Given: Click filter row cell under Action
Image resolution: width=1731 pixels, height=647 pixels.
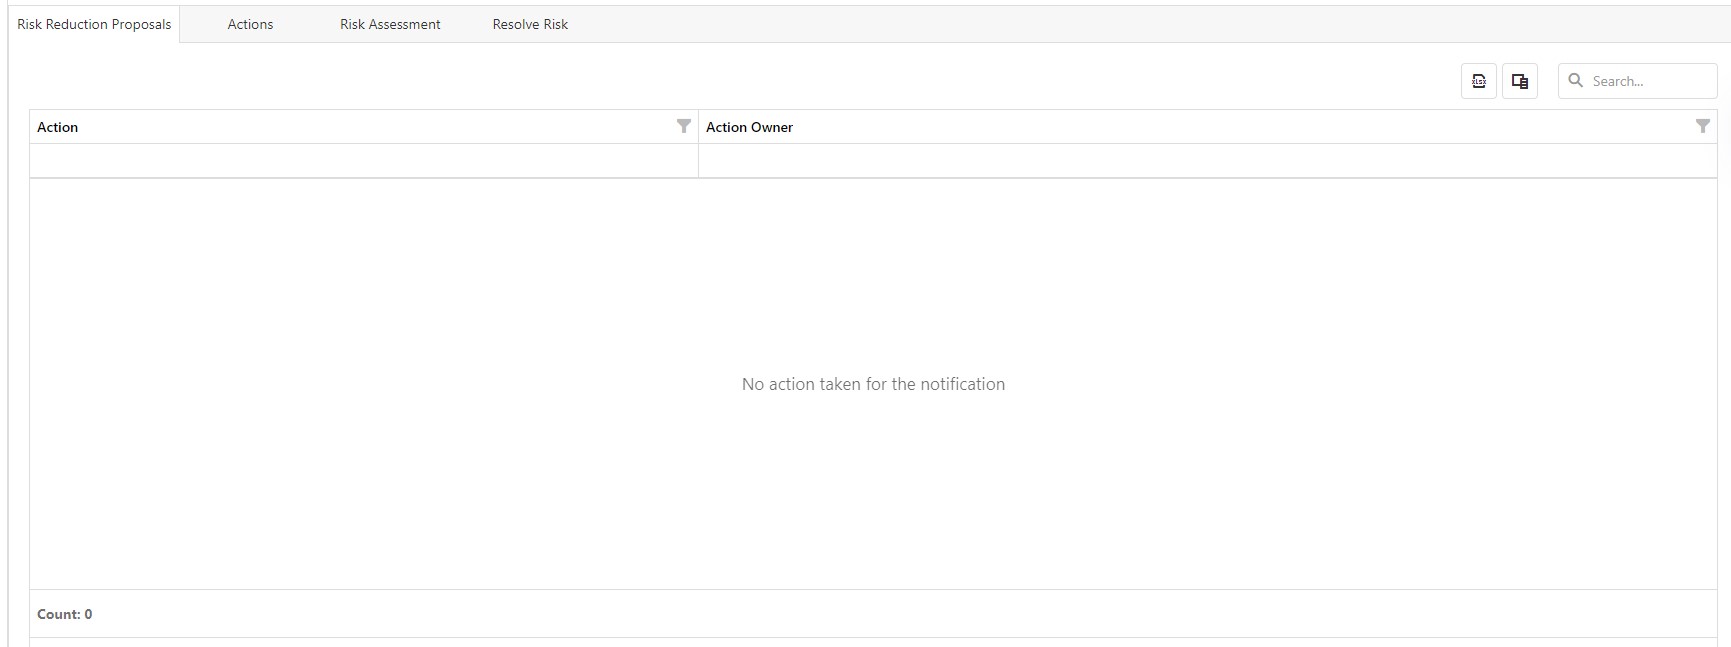Looking at the screenshot, I should pyautogui.click(x=364, y=161).
